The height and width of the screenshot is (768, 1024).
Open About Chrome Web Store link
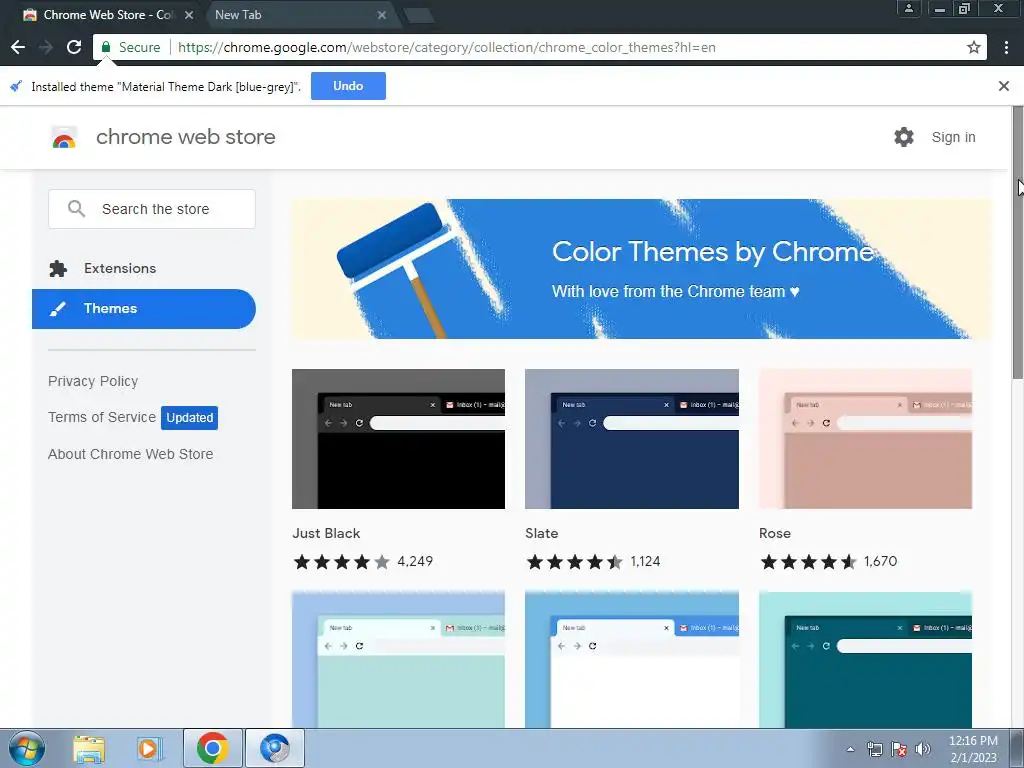pos(131,454)
